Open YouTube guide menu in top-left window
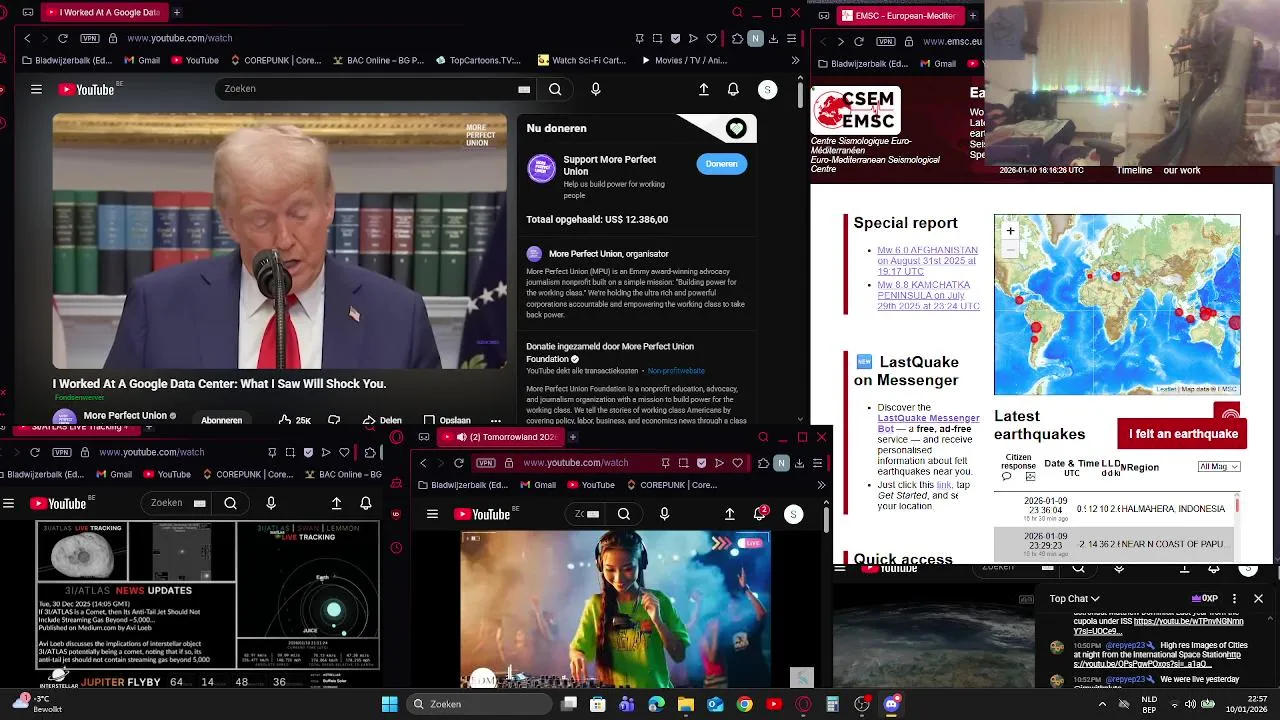Viewport: 1280px width, 720px height. pos(36,89)
